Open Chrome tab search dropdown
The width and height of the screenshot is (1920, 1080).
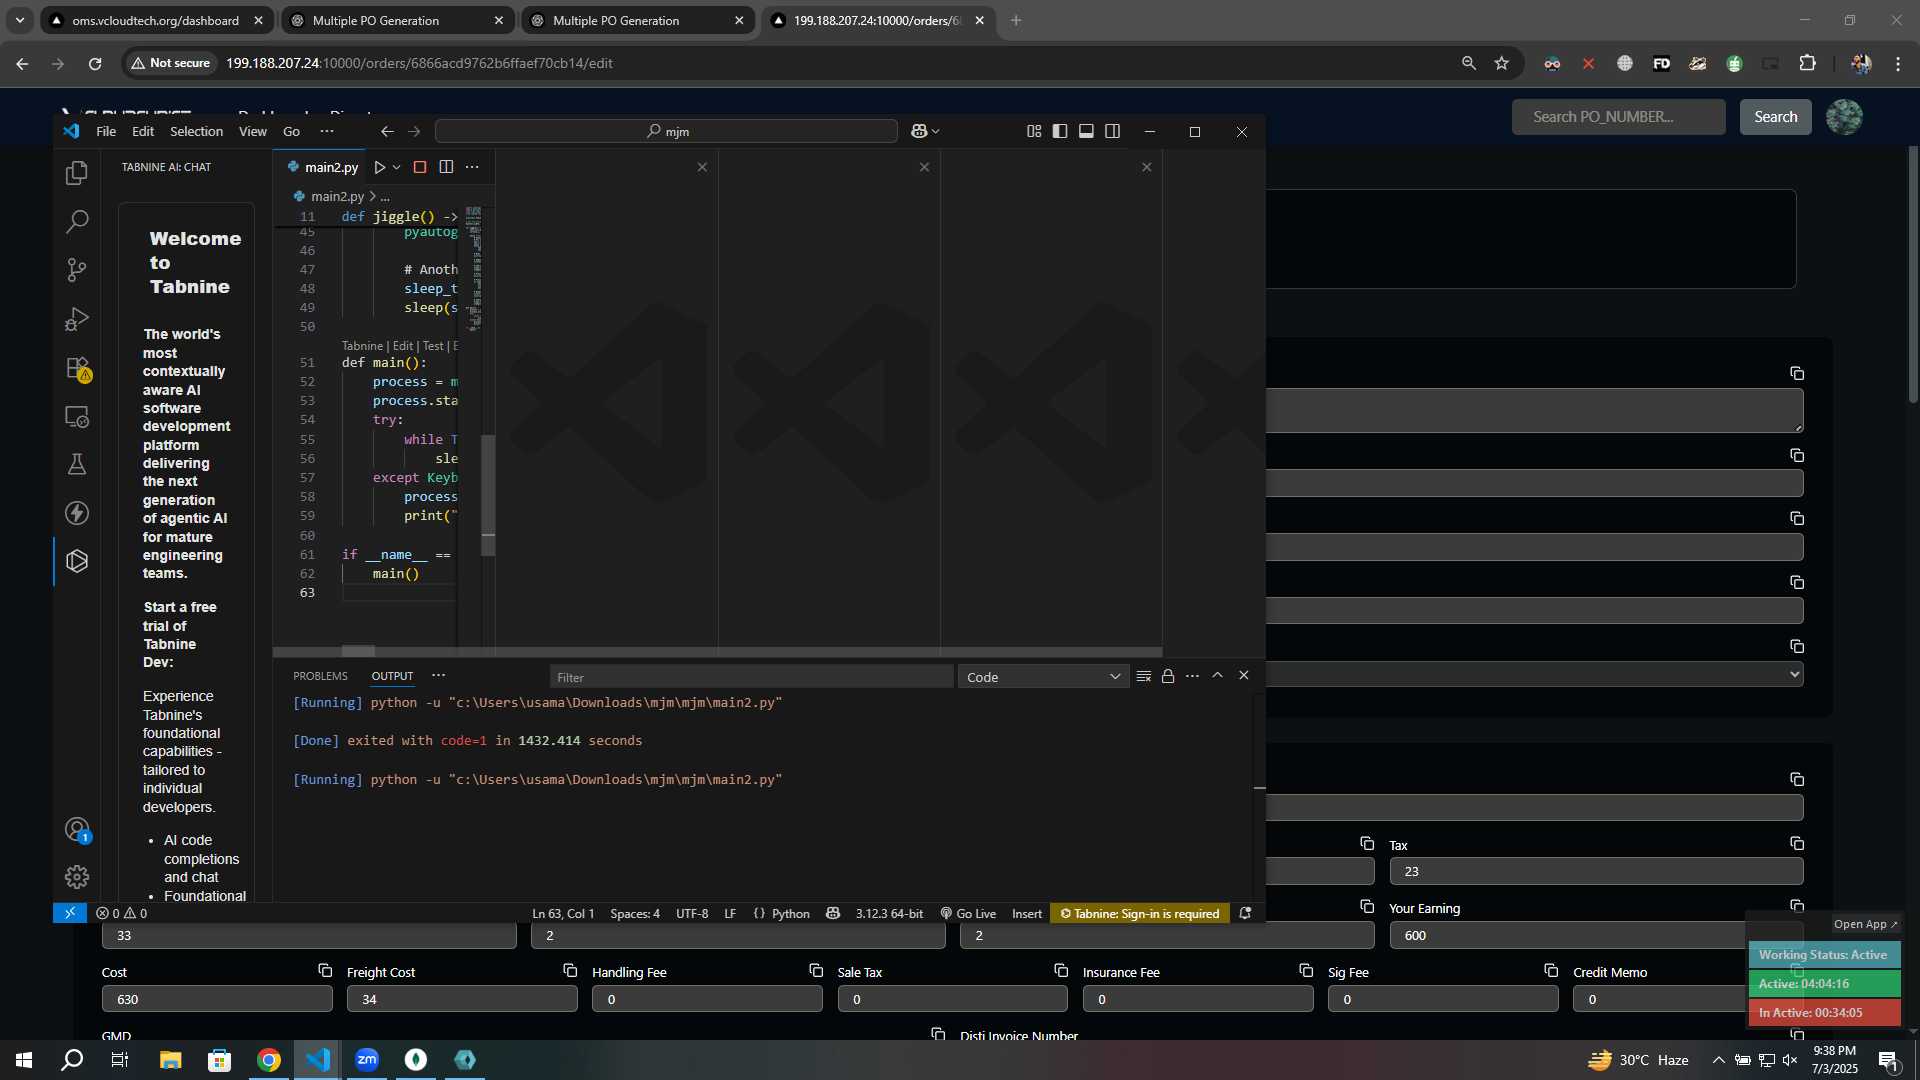(x=20, y=20)
